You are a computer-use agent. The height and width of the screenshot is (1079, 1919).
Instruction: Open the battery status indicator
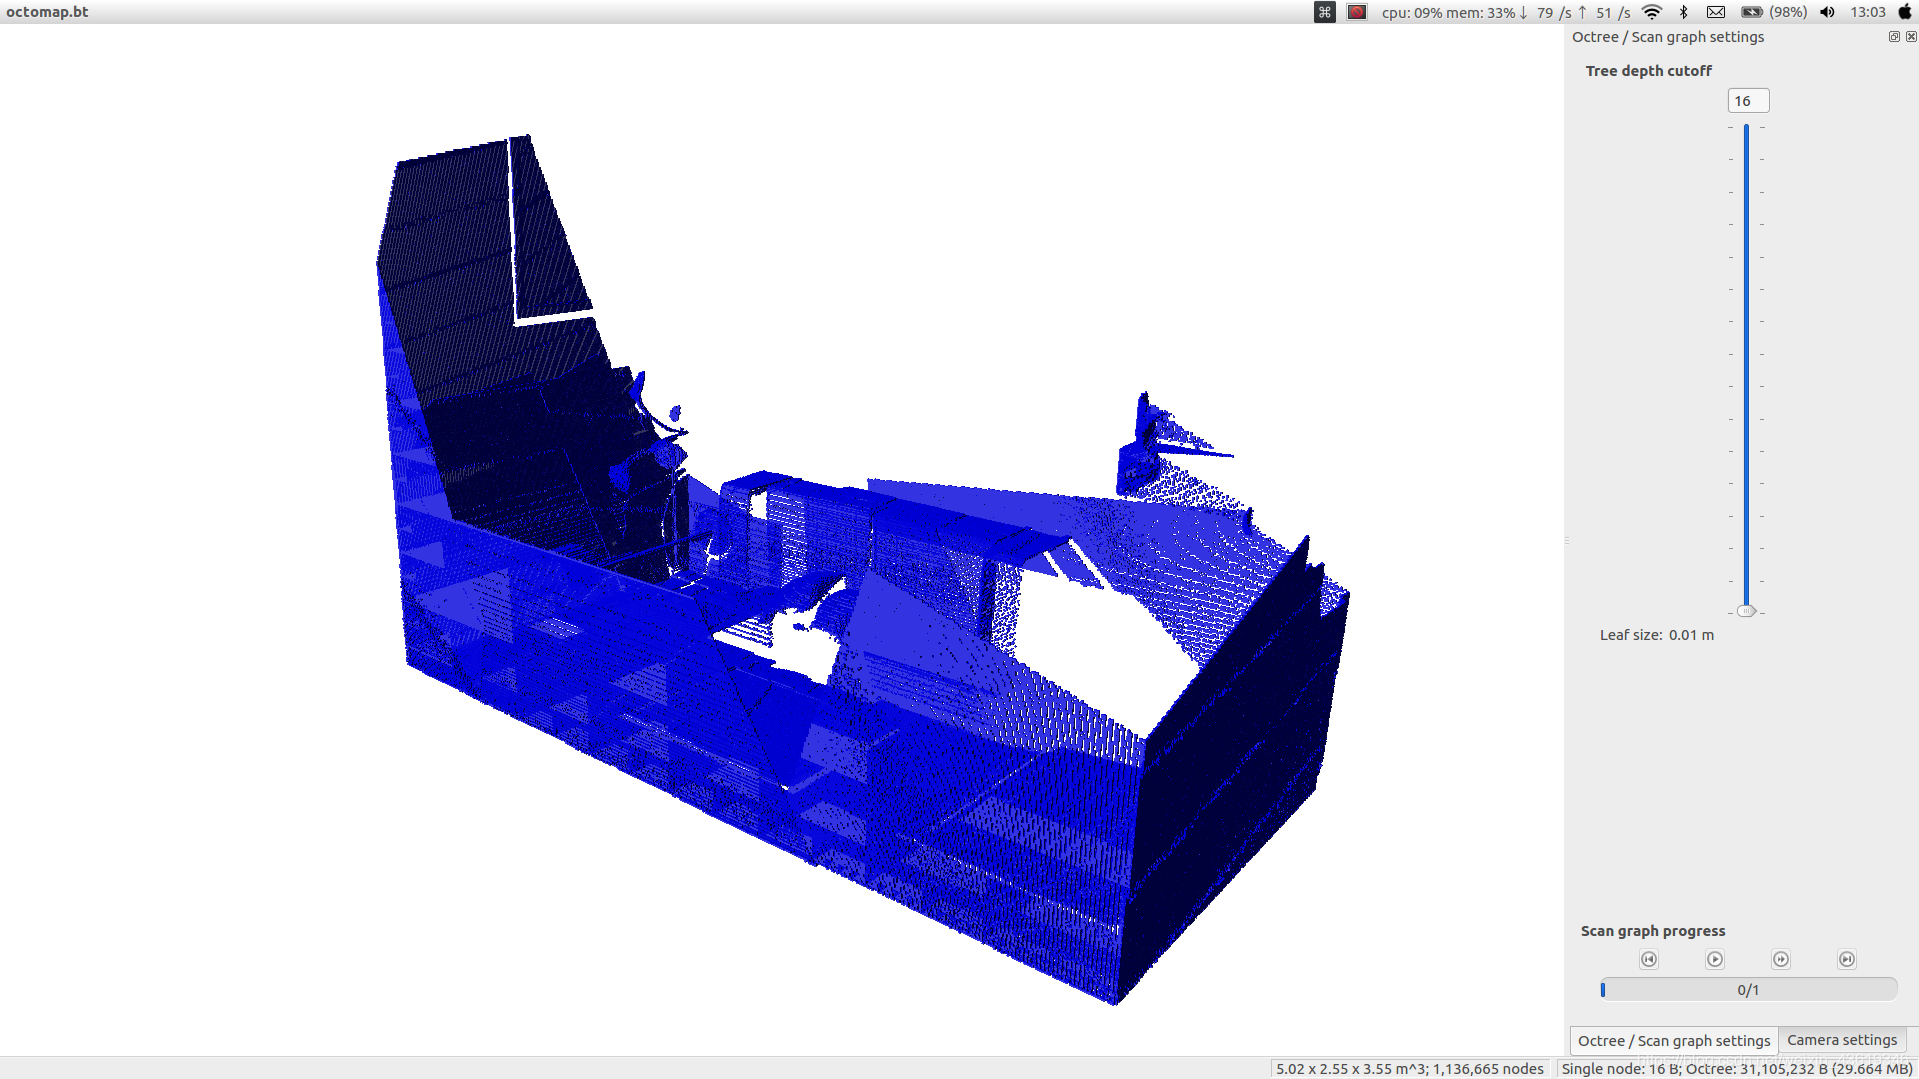pos(1774,12)
